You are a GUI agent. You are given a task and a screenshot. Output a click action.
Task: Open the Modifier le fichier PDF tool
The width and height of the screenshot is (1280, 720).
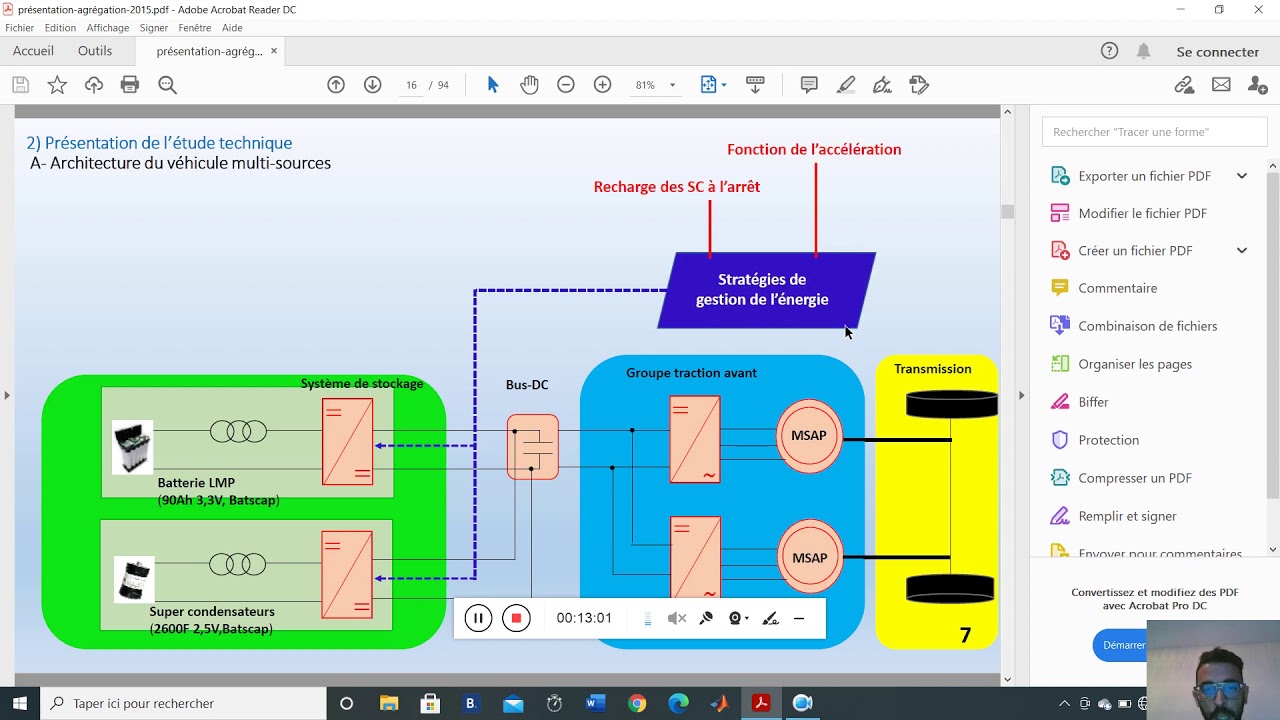click(1142, 213)
